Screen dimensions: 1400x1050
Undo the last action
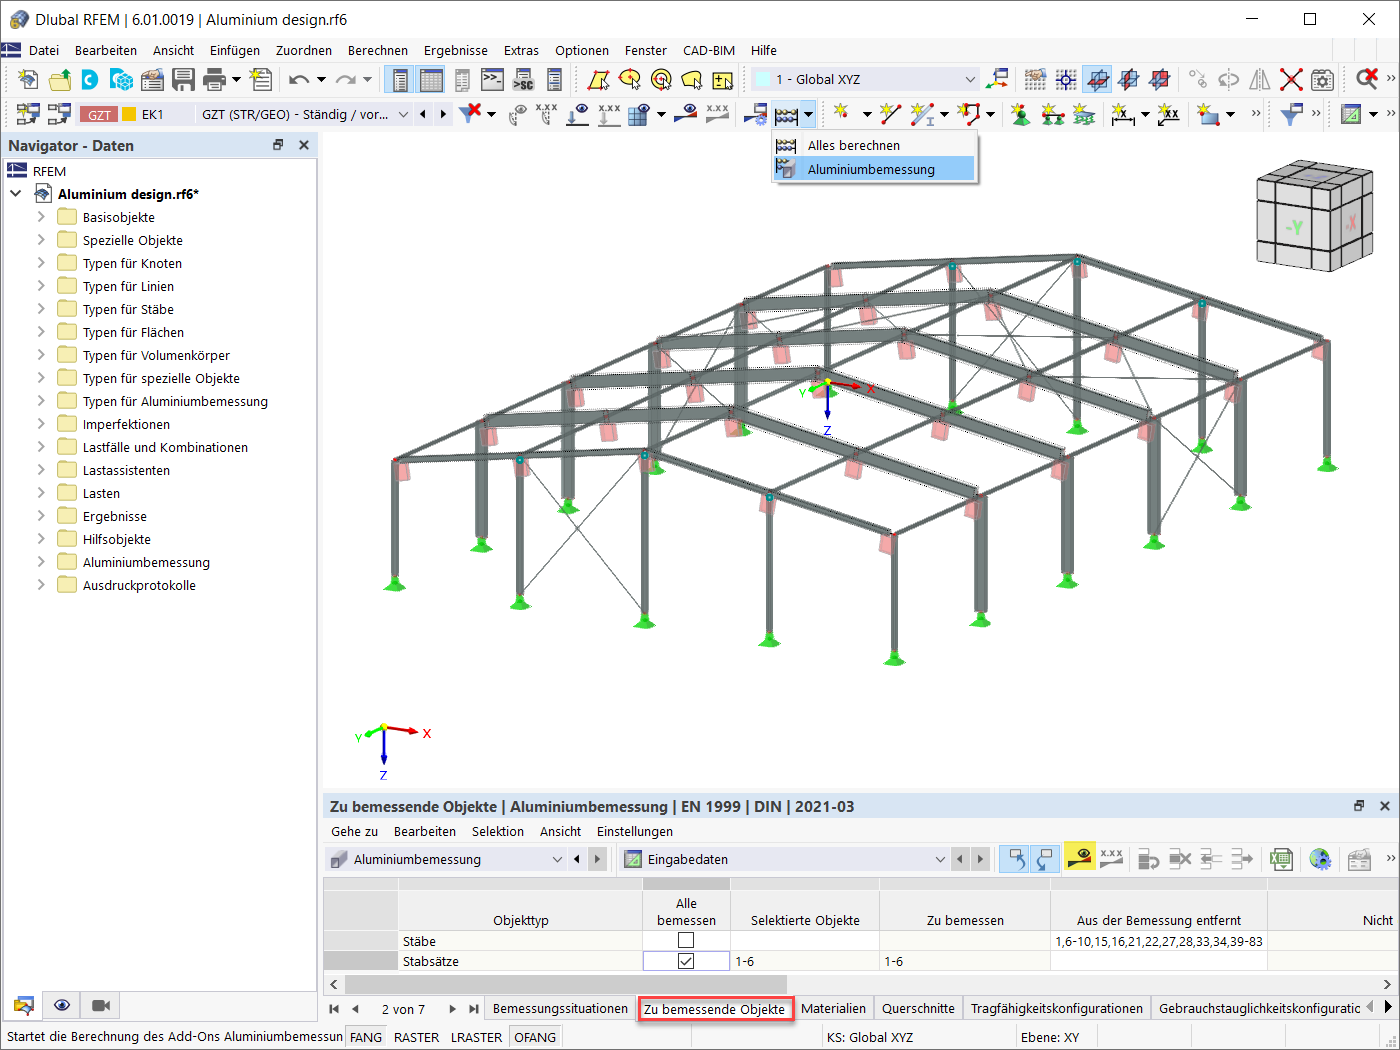(299, 80)
